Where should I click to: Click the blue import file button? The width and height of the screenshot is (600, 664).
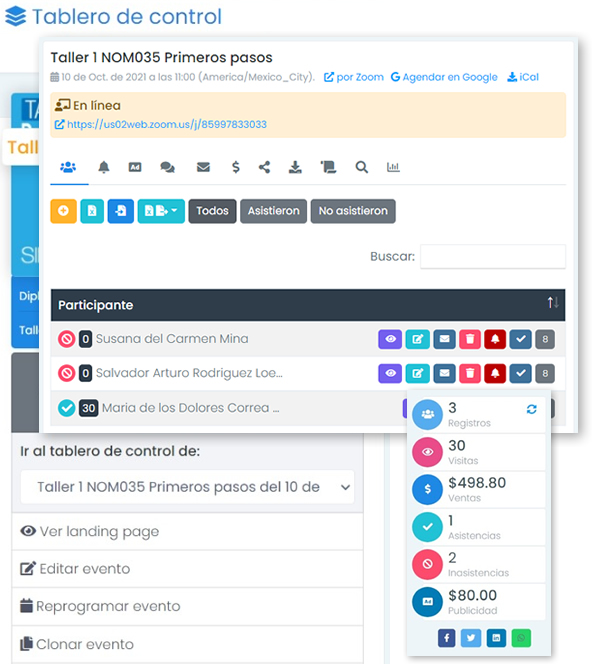(121, 211)
